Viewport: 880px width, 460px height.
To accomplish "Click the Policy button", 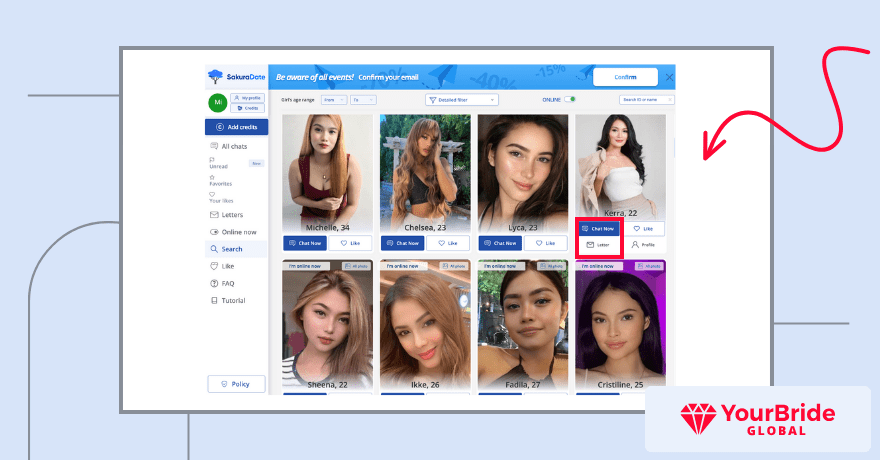I will point(236,384).
